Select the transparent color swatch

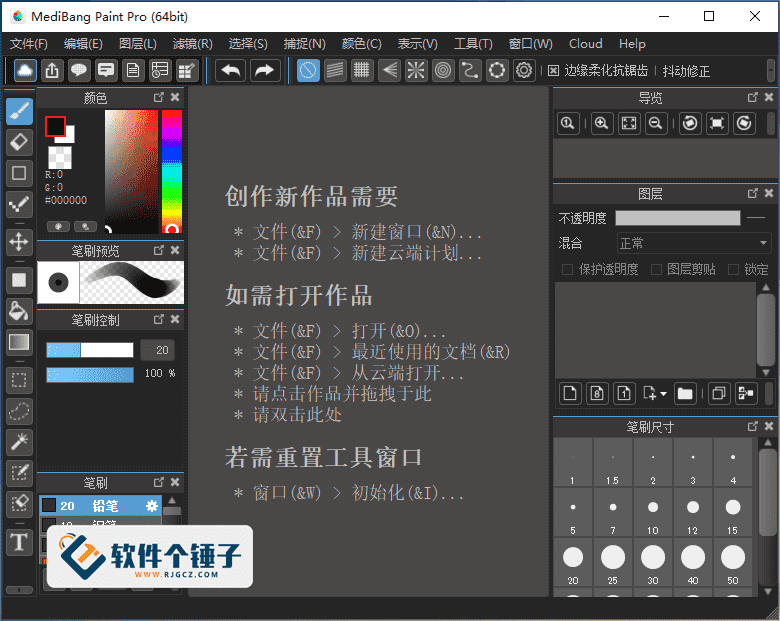pos(60,157)
